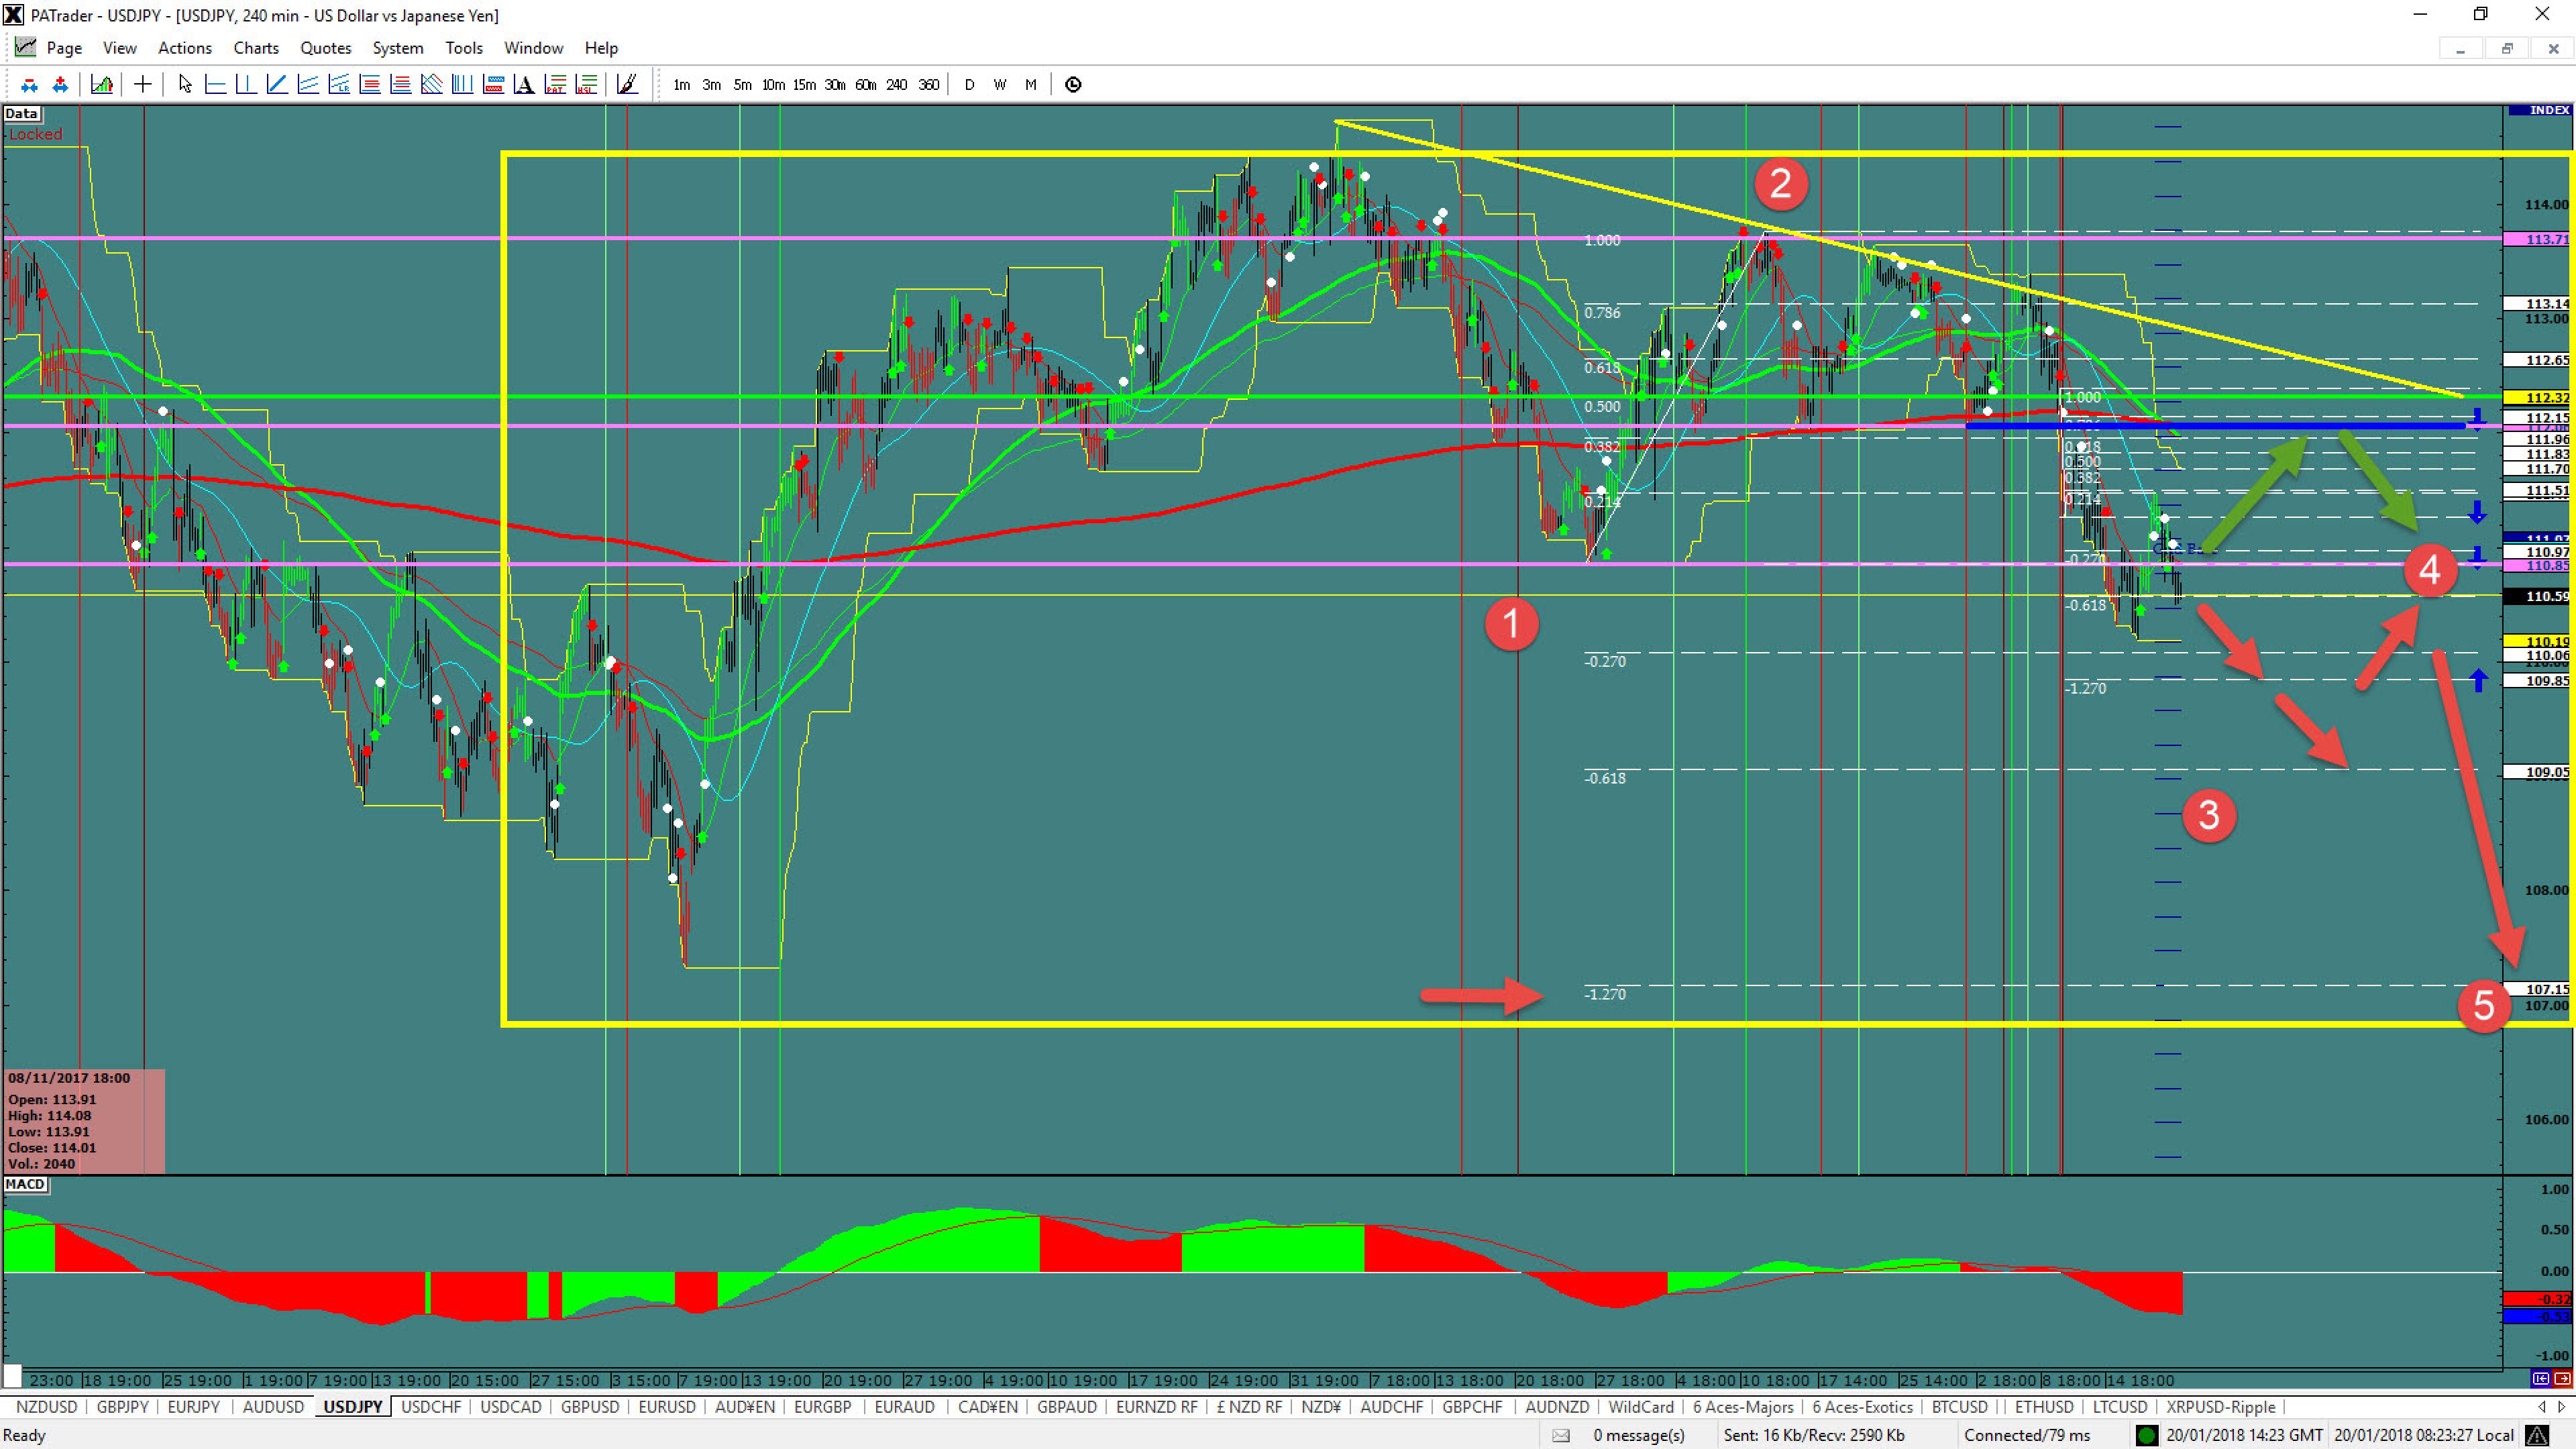Click the clock icon in toolbar

tap(1073, 85)
